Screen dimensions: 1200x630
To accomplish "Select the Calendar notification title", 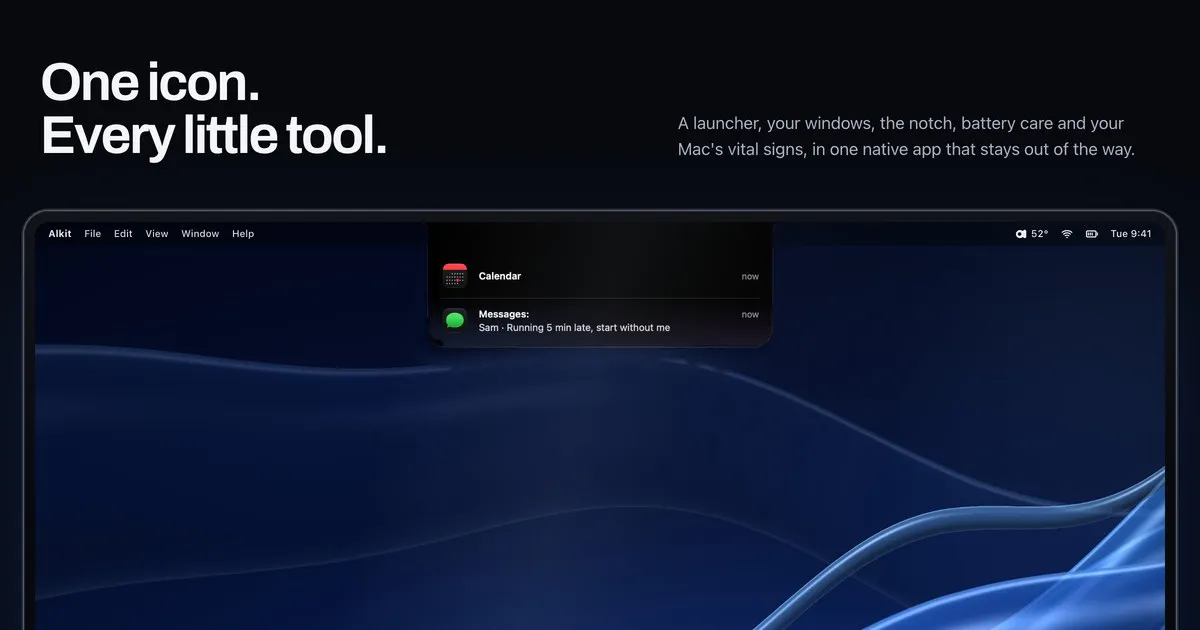I will click(500, 276).
